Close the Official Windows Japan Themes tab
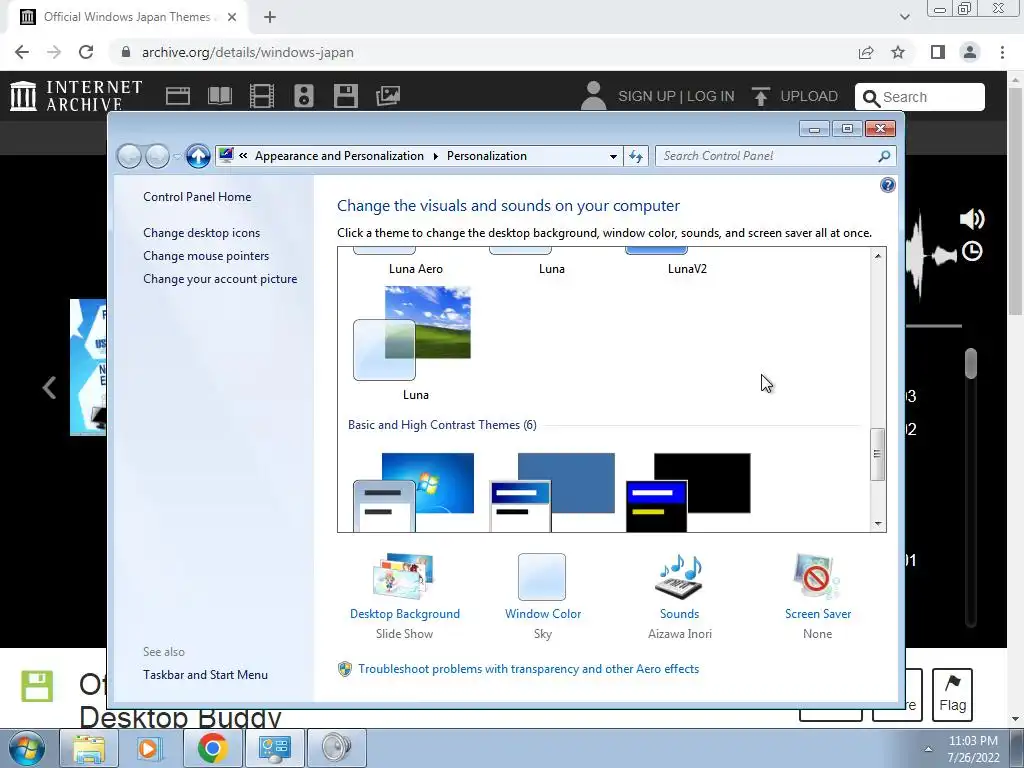The width and height of the screenshot is (1024, 768). [232, 17]
